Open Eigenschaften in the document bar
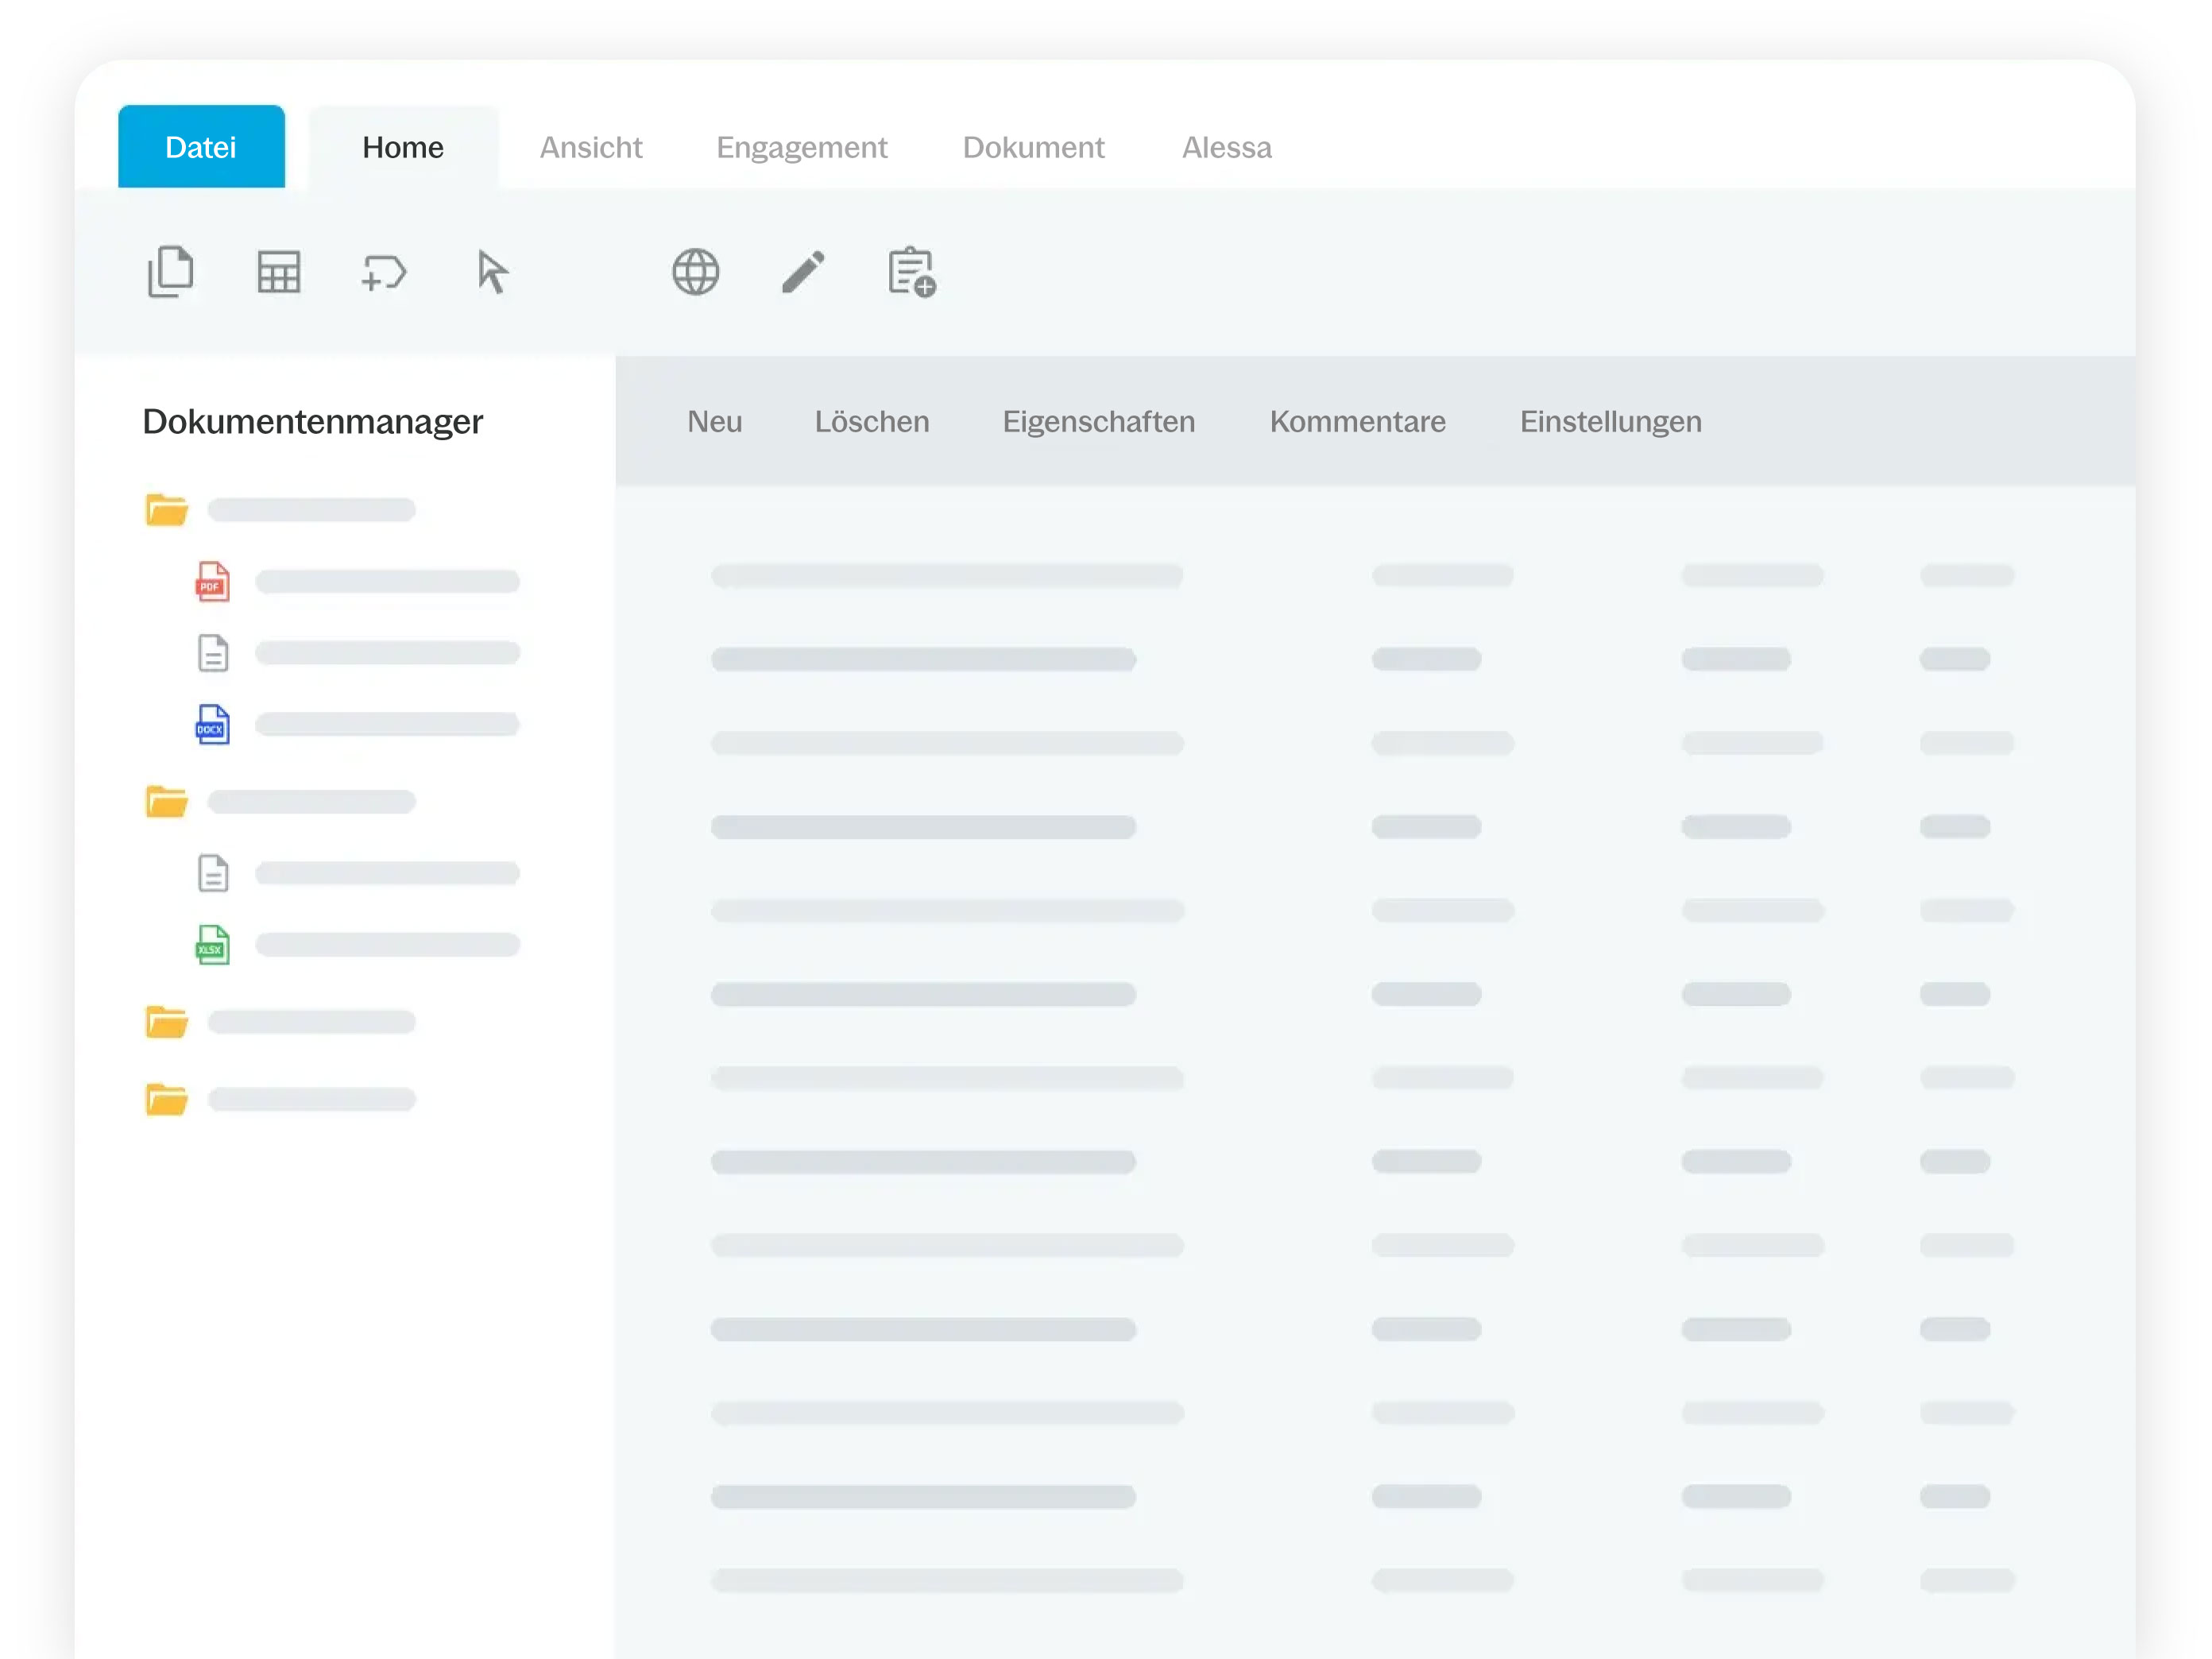The height and width of the screenshot is (1659, 2212). click(x=1098, y=421)
